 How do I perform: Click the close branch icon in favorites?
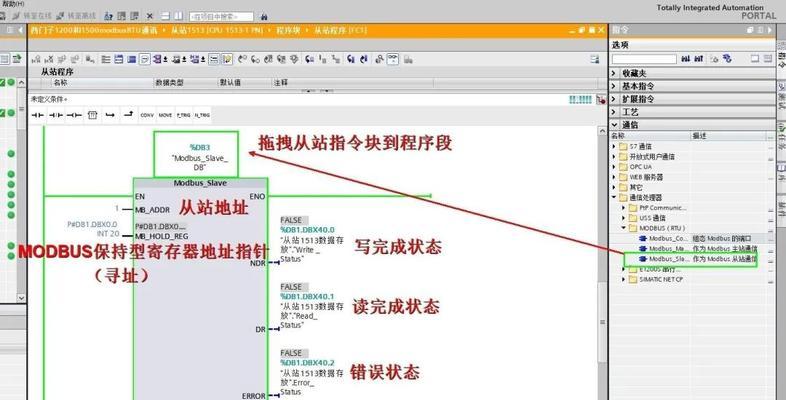click(128, 115)
